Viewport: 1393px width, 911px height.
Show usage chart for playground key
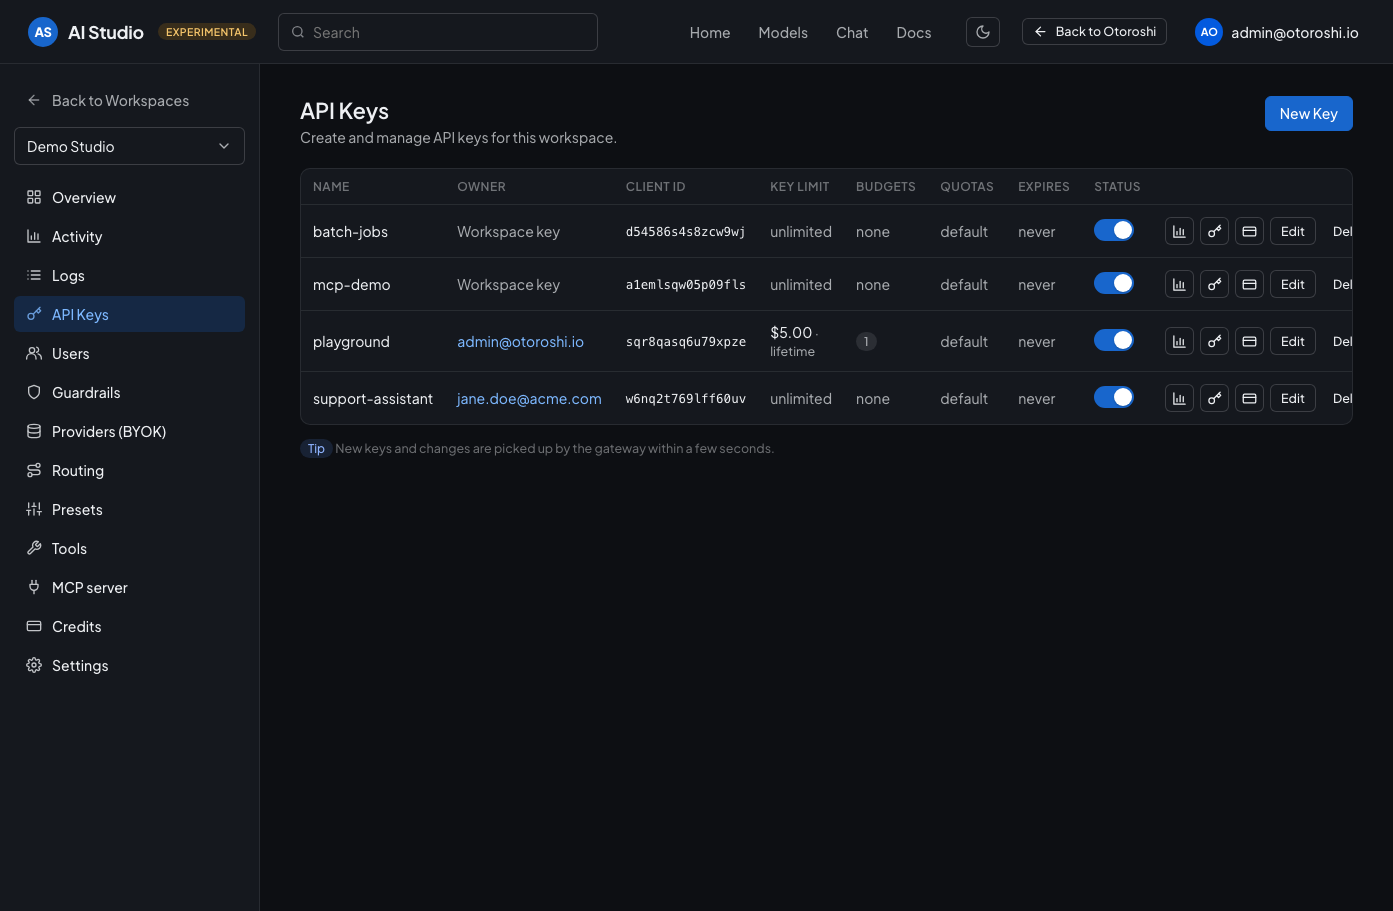click(x=1179, y=341)
